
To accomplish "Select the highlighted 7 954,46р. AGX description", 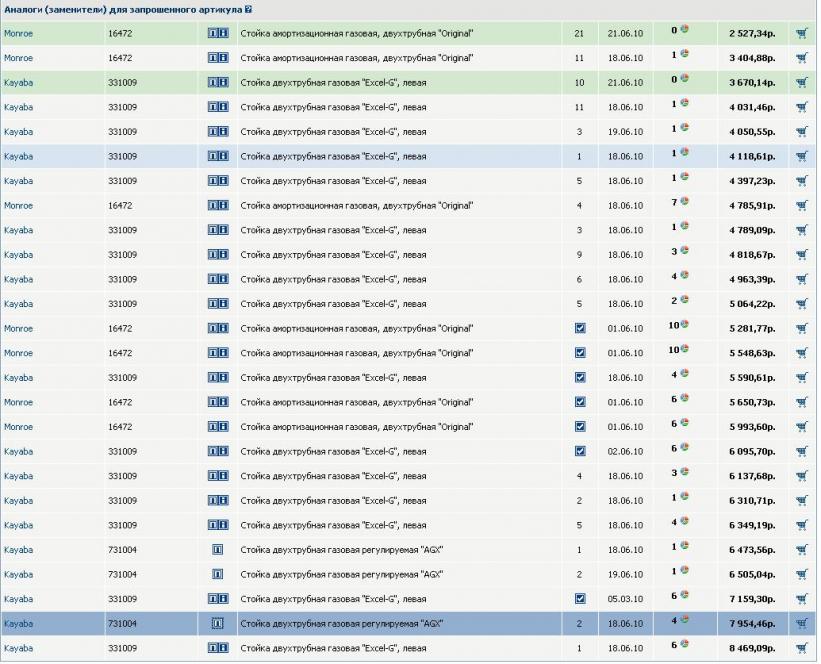I will click(342, 623).
